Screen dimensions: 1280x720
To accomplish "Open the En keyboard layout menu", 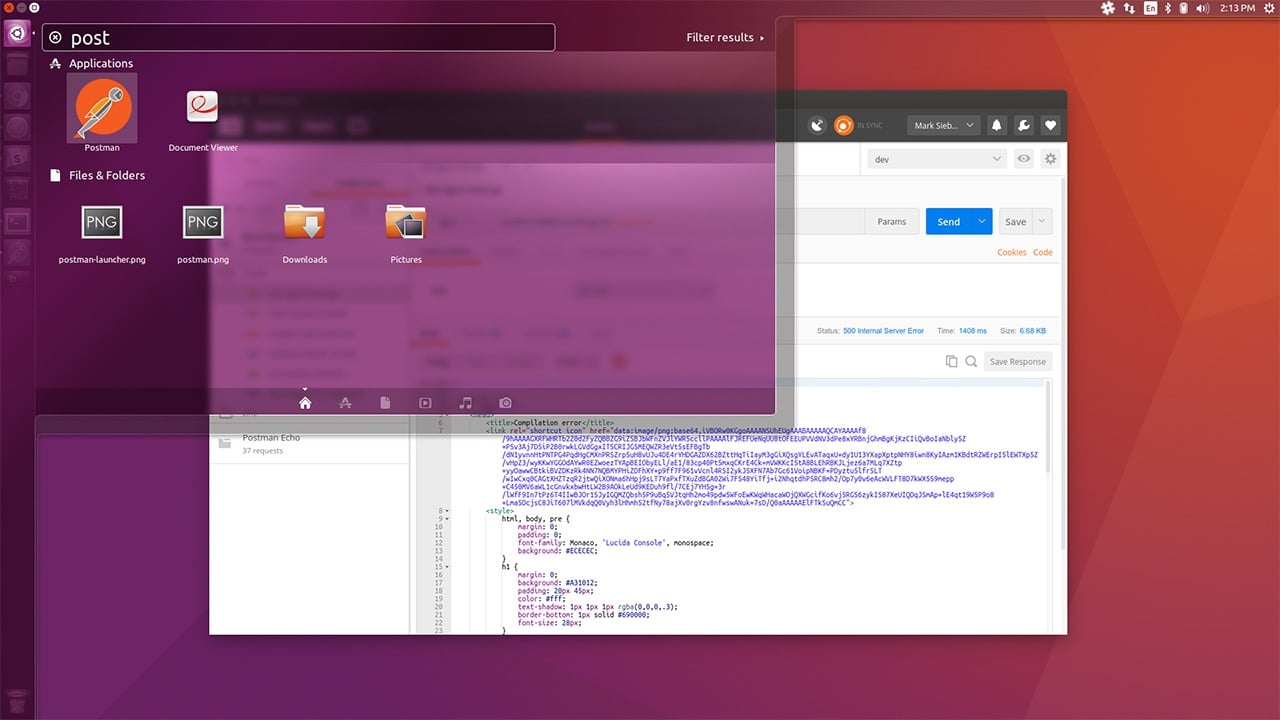I will pyautogui.click(x=1150, y=7).
